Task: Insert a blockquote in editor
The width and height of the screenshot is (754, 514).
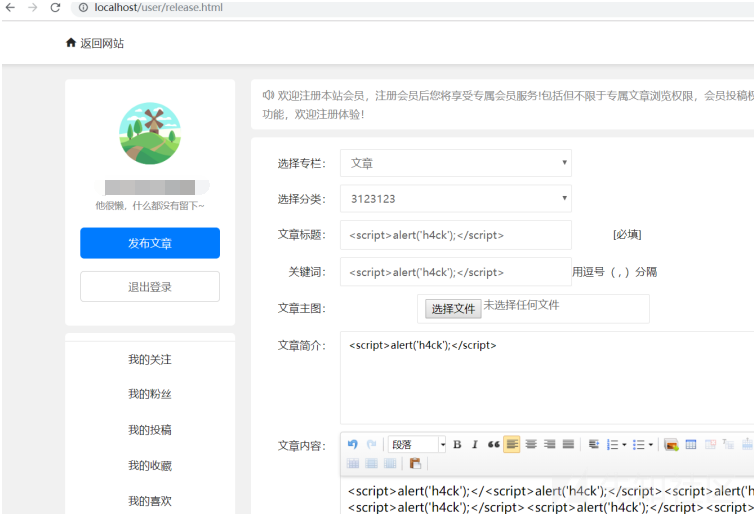Action: pyautogui.click(x=493, y=444)
